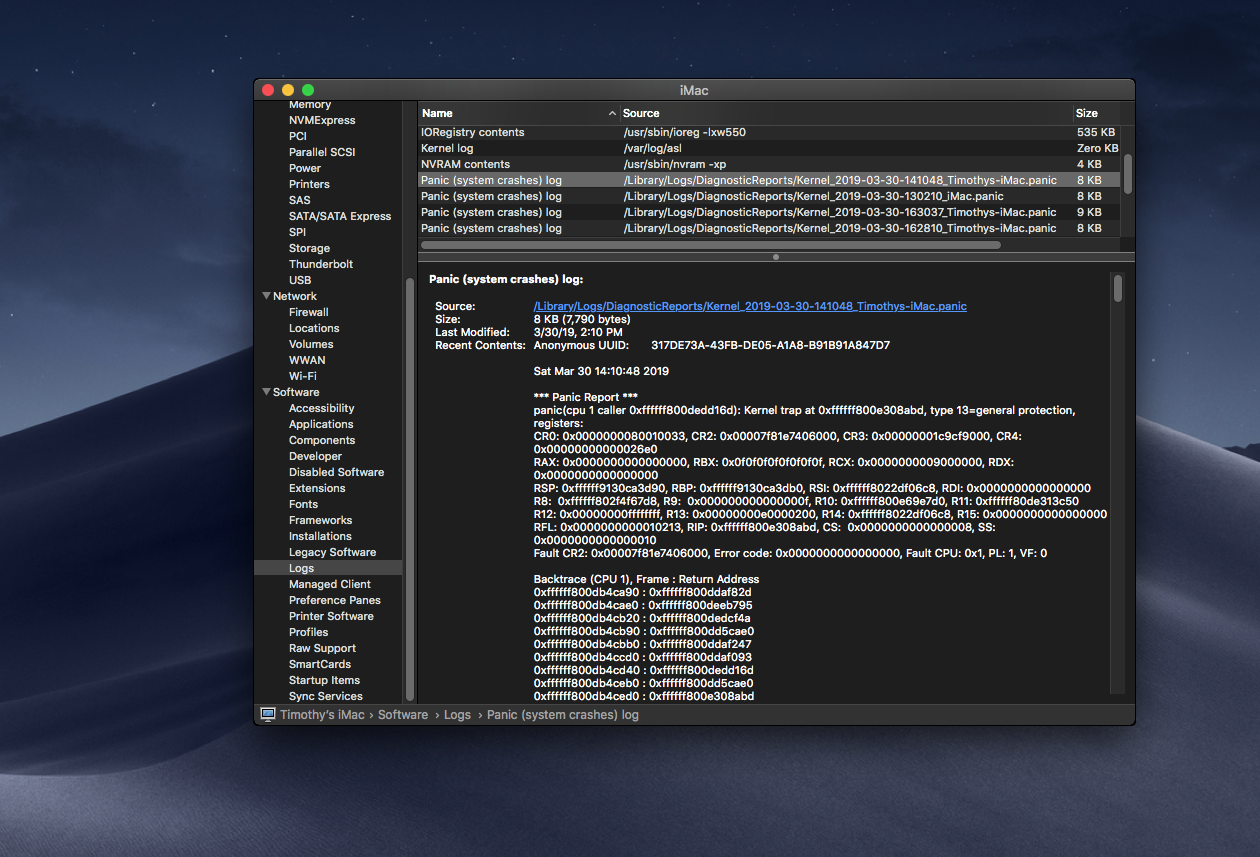
Task: Open WWAN under Network
Action: point(307,360)
